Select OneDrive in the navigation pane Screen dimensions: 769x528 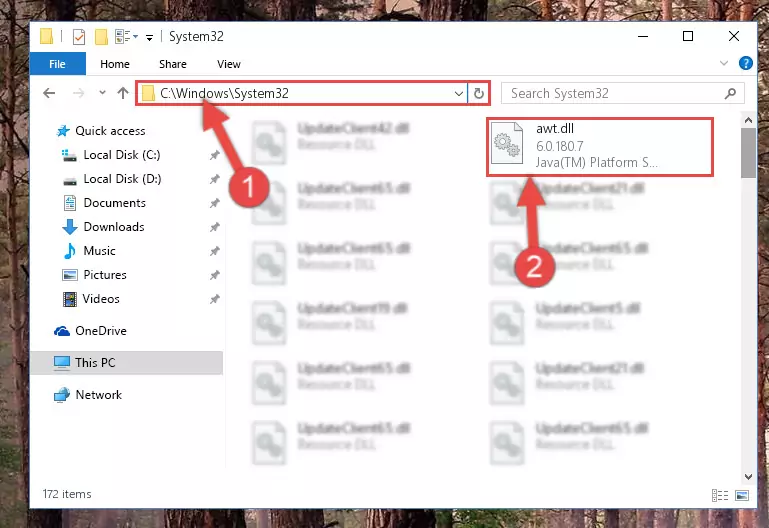[101, 331]
